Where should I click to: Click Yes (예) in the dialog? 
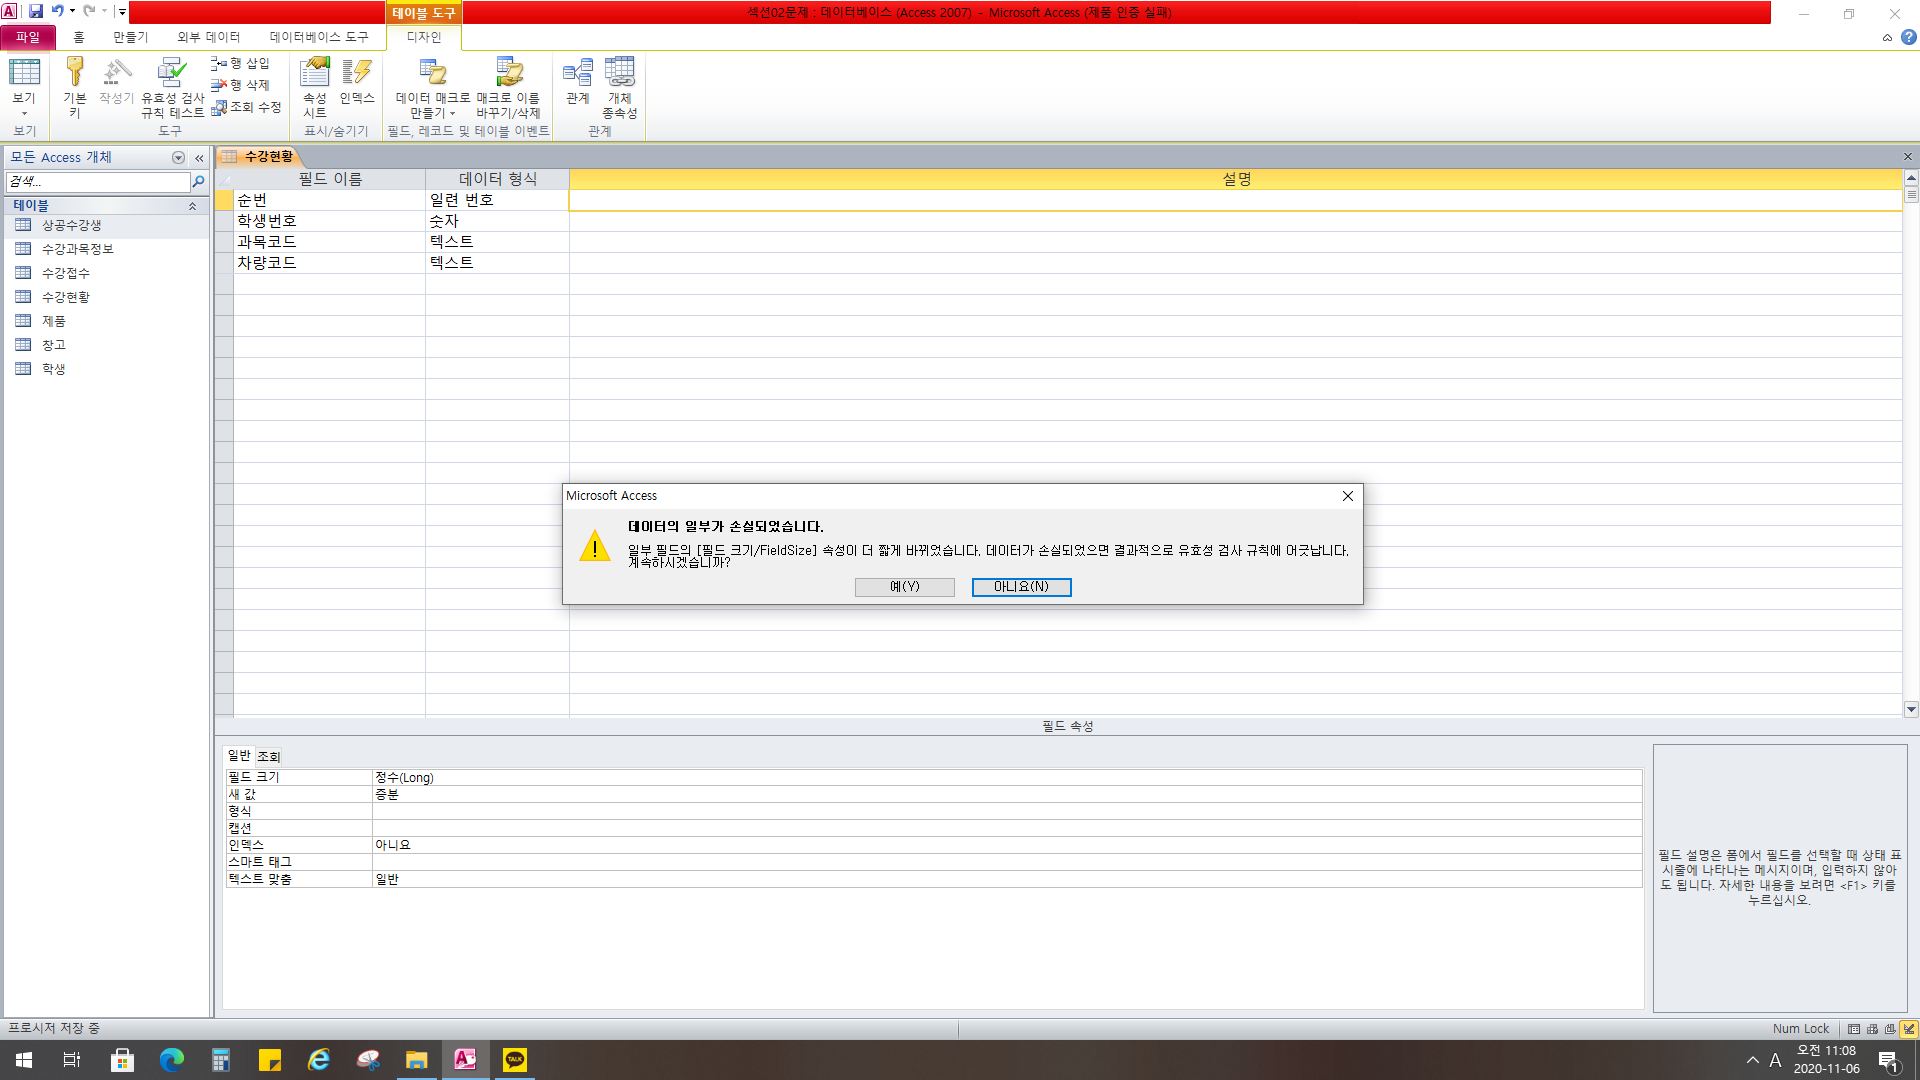point(904,587)
